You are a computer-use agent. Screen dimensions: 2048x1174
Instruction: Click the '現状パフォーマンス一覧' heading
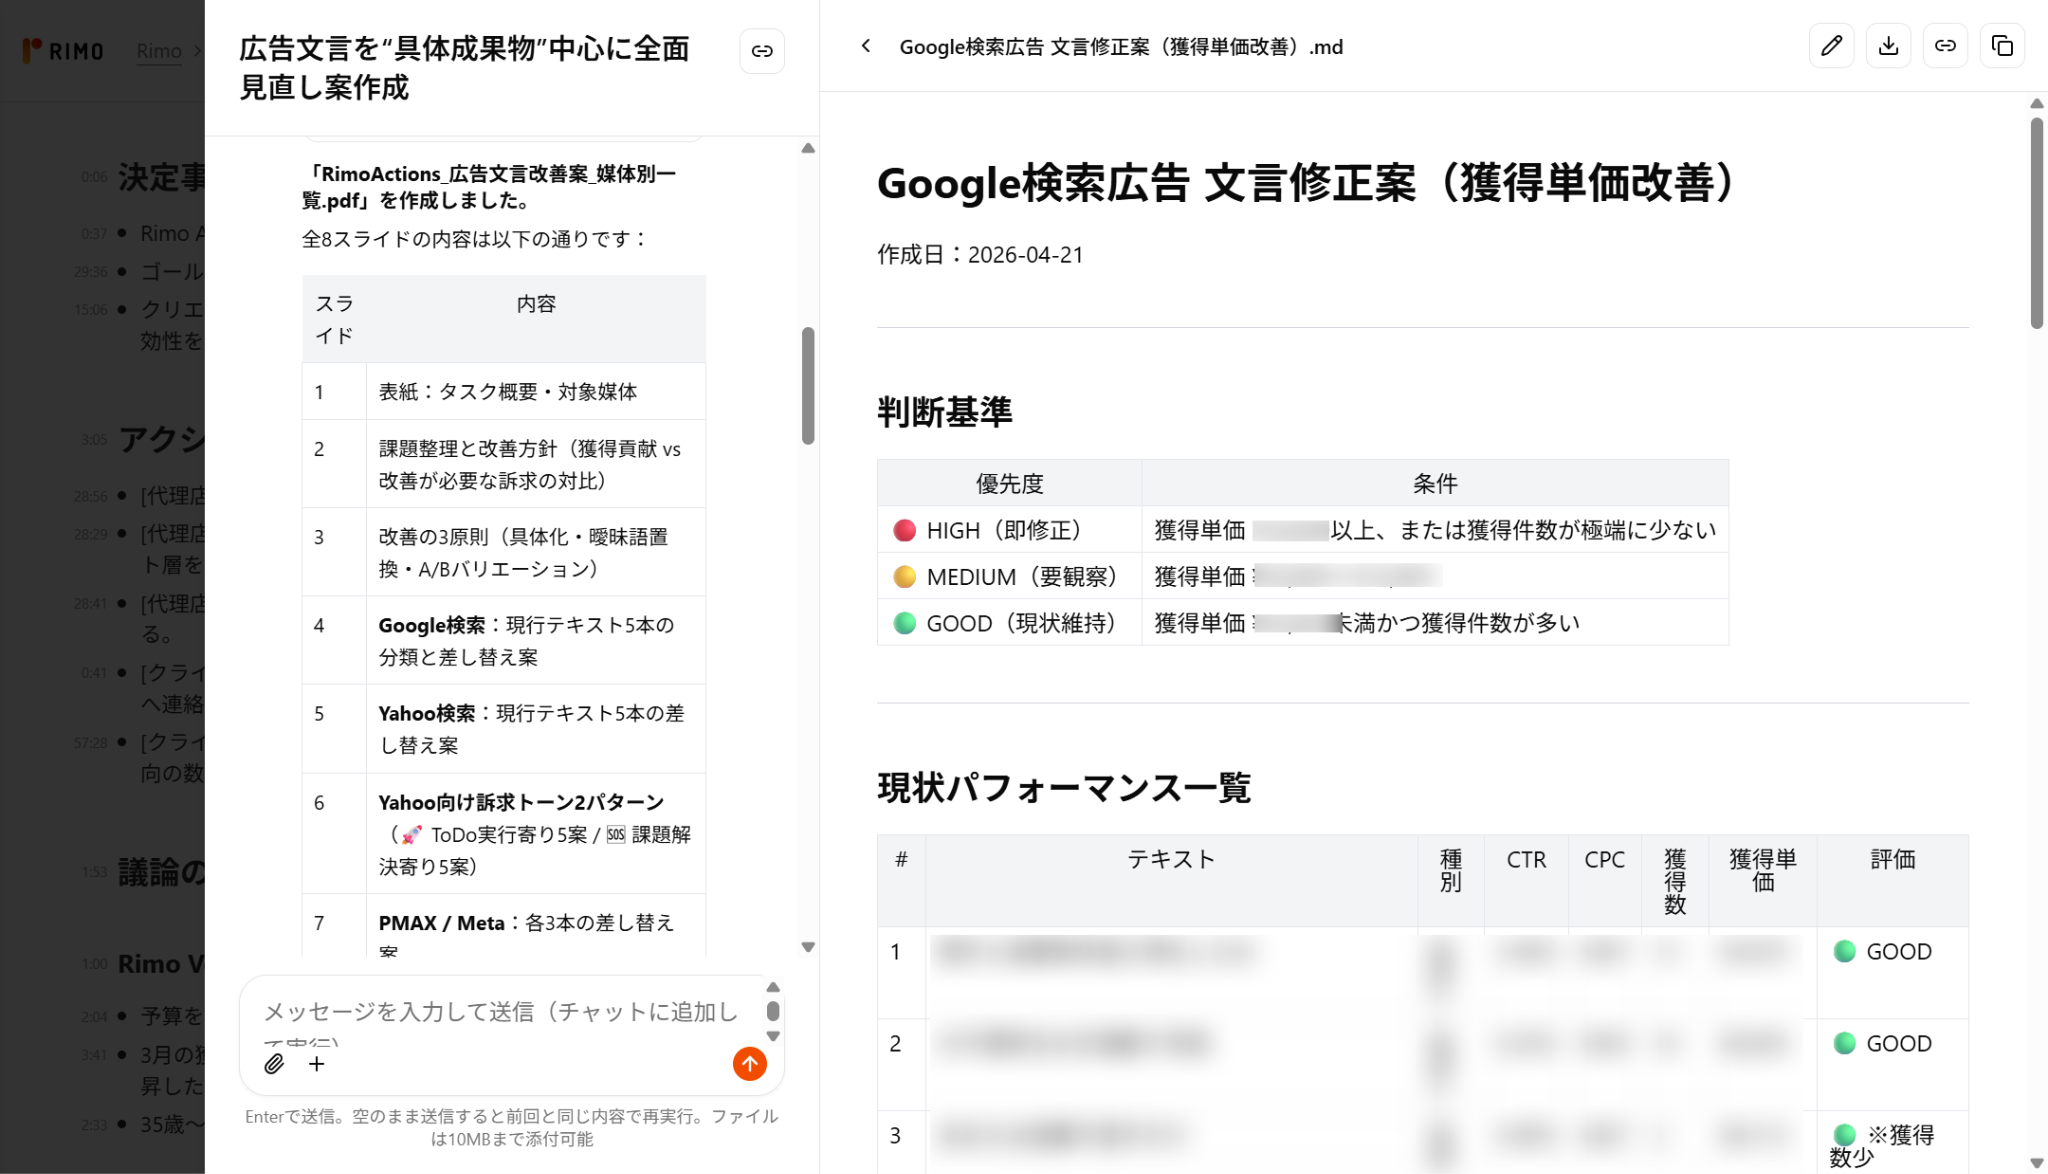tap(1064, 787)
